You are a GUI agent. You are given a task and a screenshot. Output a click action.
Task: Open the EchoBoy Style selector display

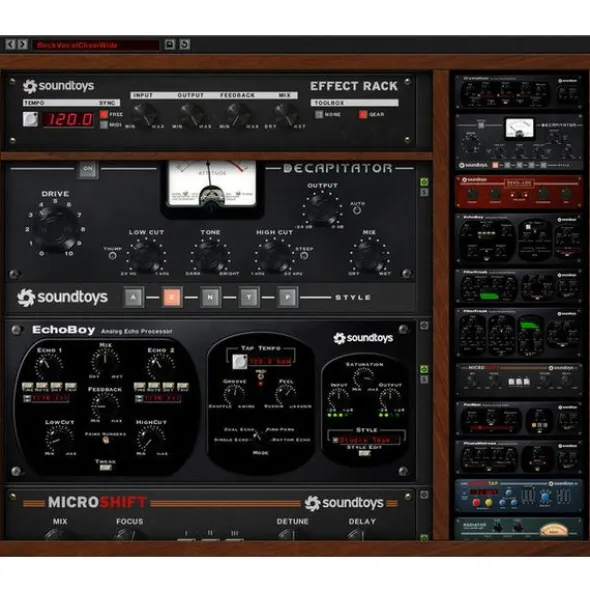pyautogui.click(x=365, y=440)
